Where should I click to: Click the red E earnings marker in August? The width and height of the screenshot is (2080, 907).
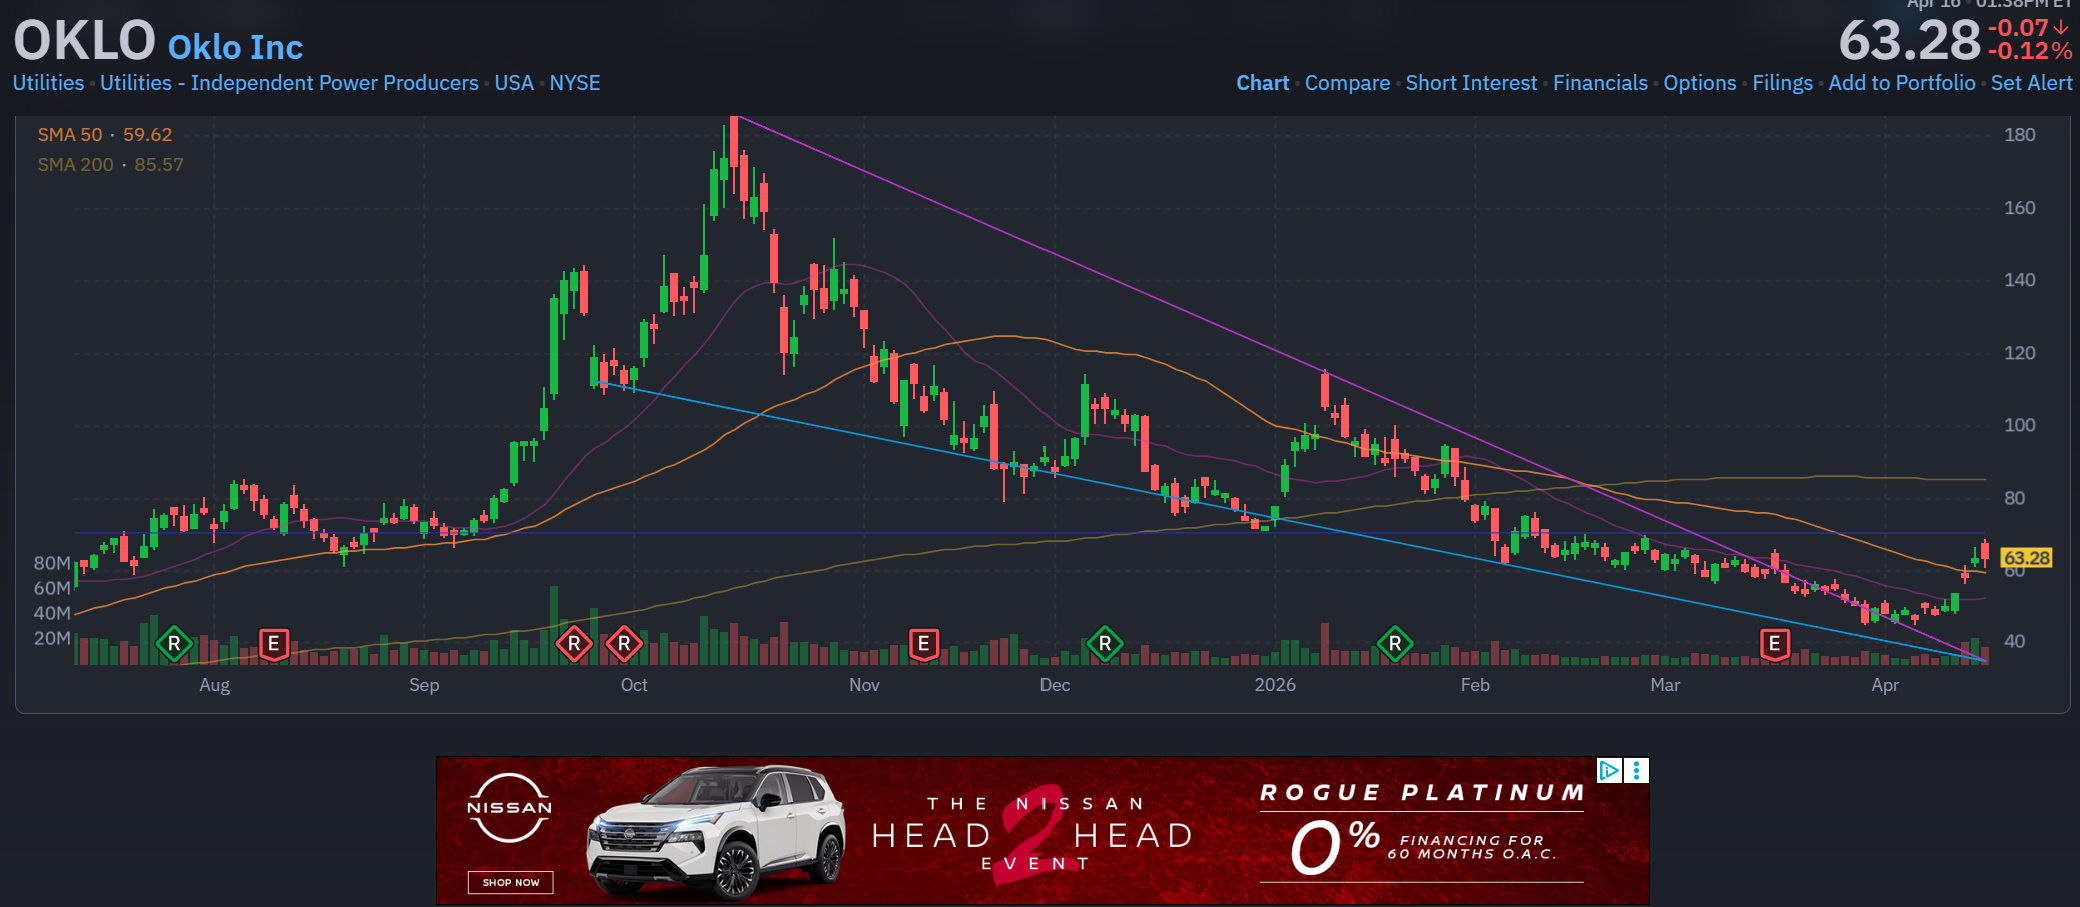[x=274, y=644]
